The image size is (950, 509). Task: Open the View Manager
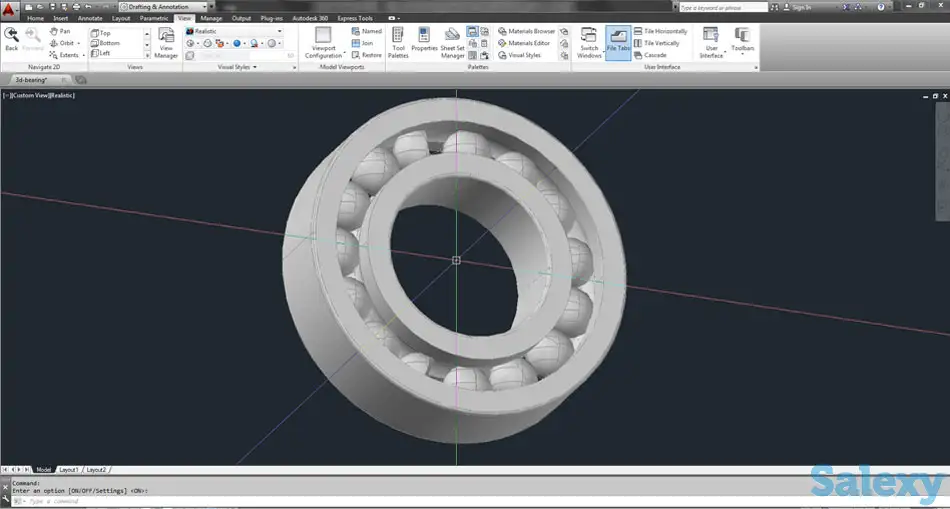click(166, 43)
